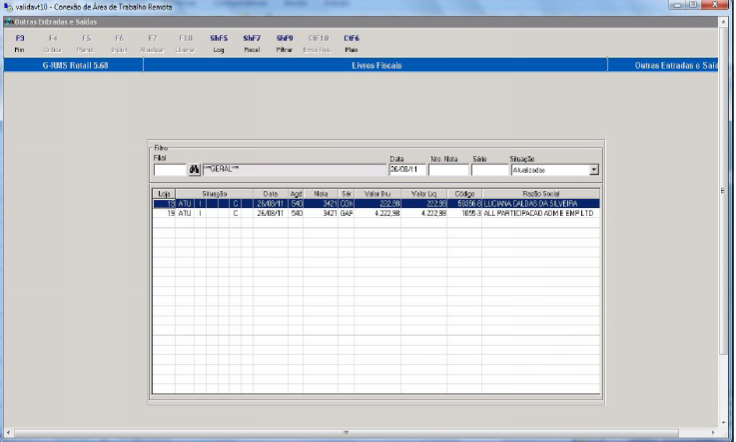736x442 pixels.
Task: Click the F6 Incluir toolbar button
Action: 119,44
